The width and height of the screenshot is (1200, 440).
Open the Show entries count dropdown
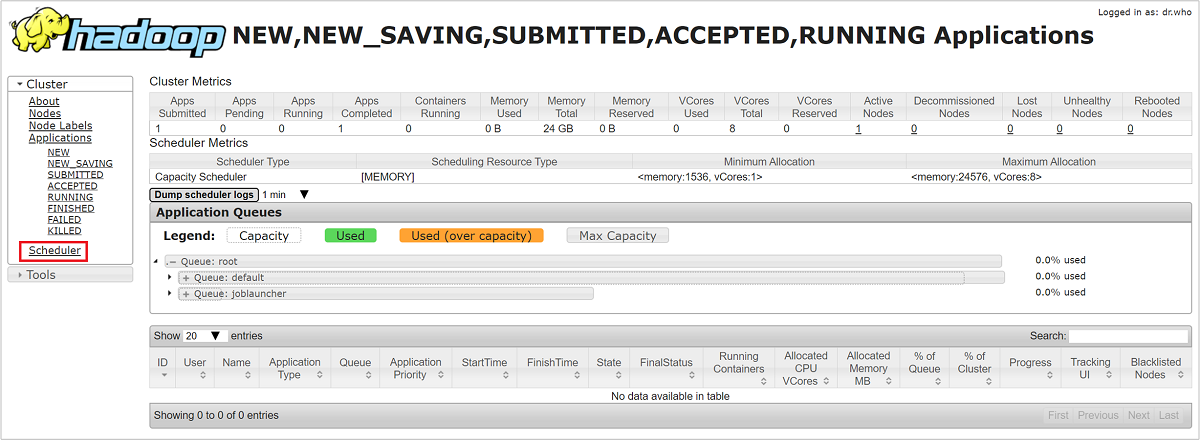(x=206, y=336)
